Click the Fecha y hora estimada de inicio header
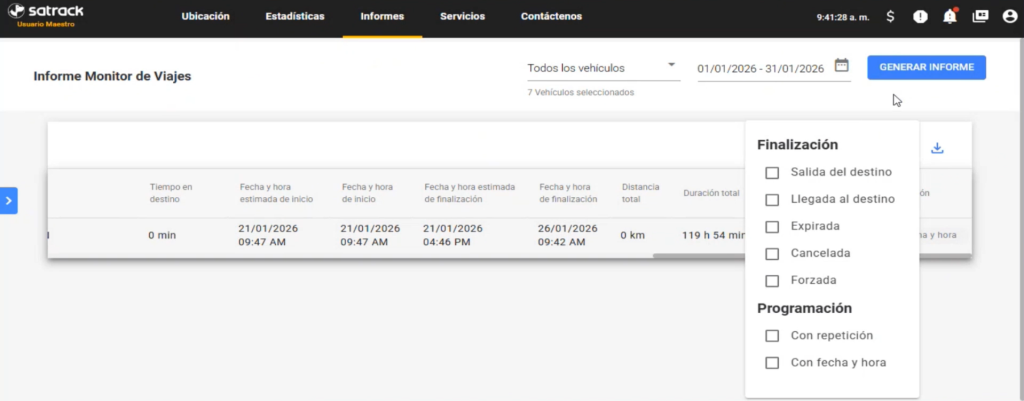Image resolution: width=1024 pixels, height=401 pixels. point(276,193)
